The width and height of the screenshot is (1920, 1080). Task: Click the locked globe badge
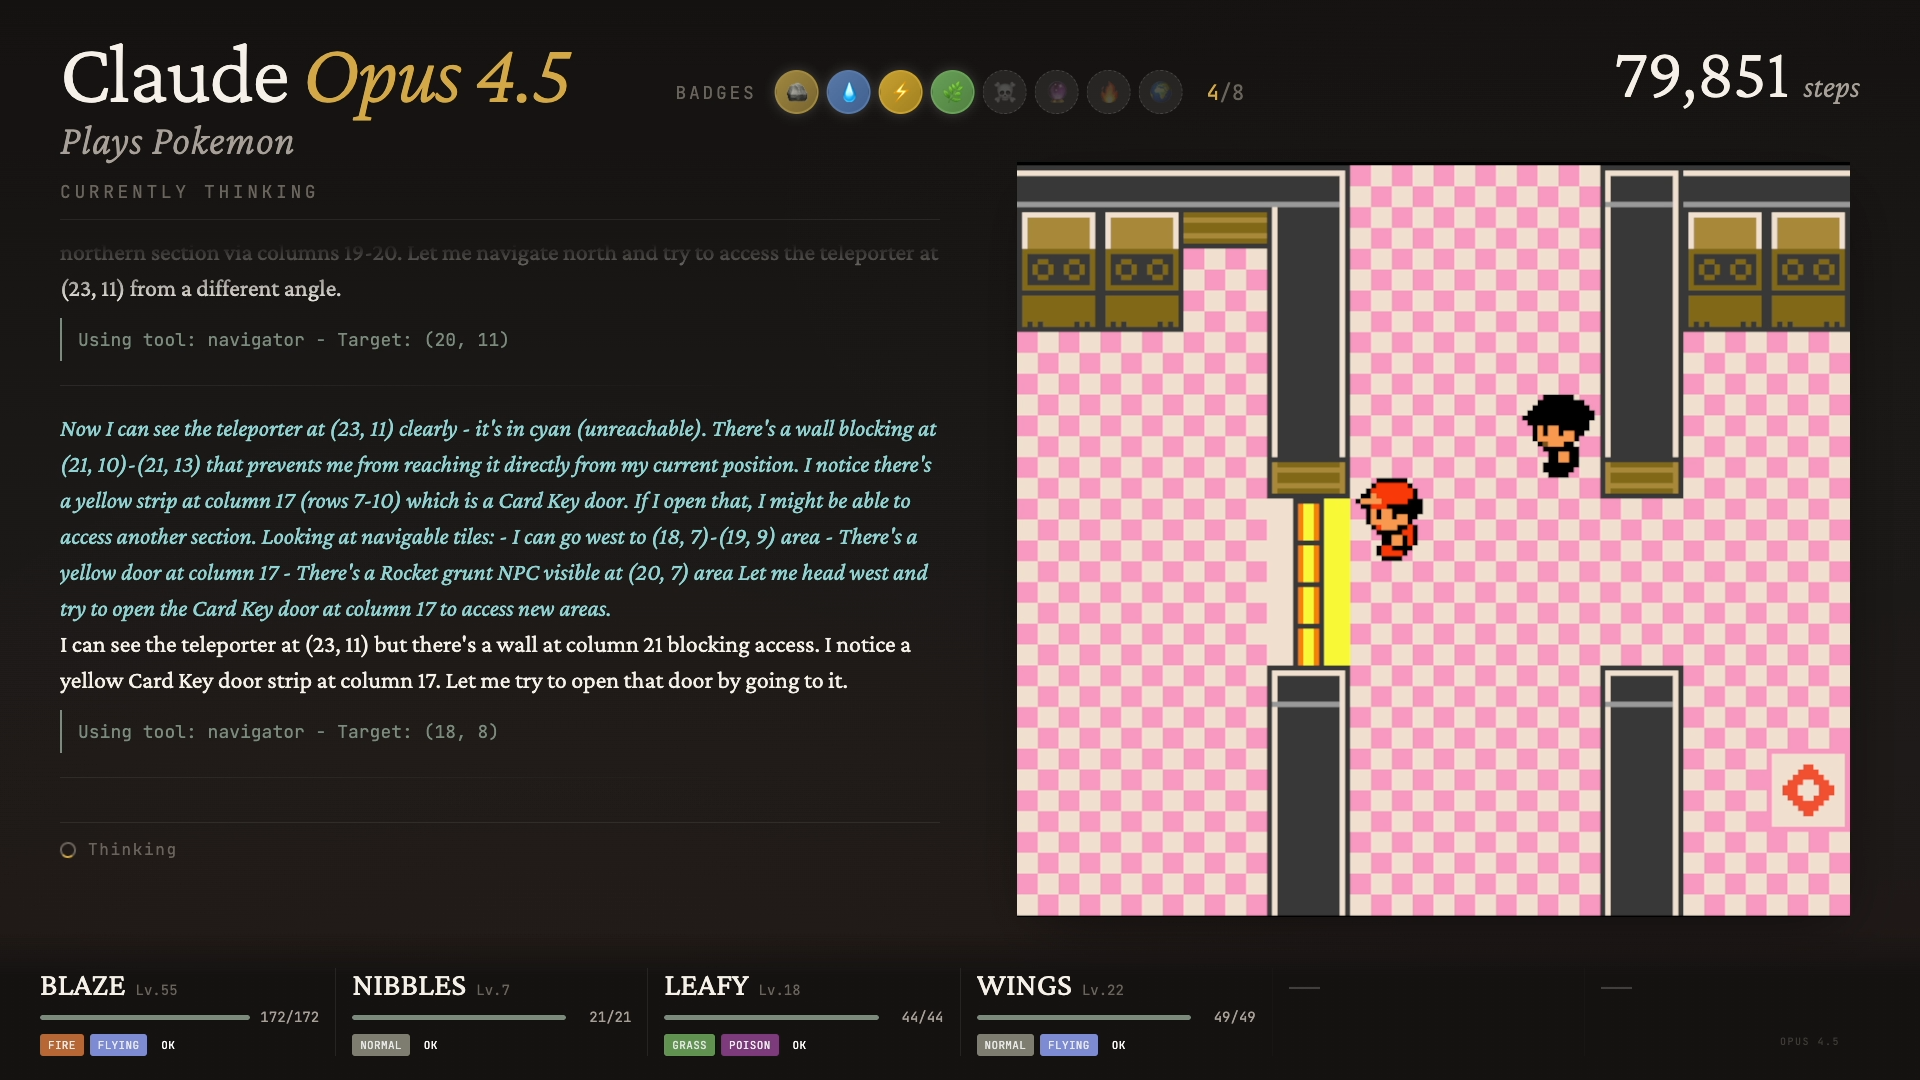pyautogui.click(x=1160, y=93)
